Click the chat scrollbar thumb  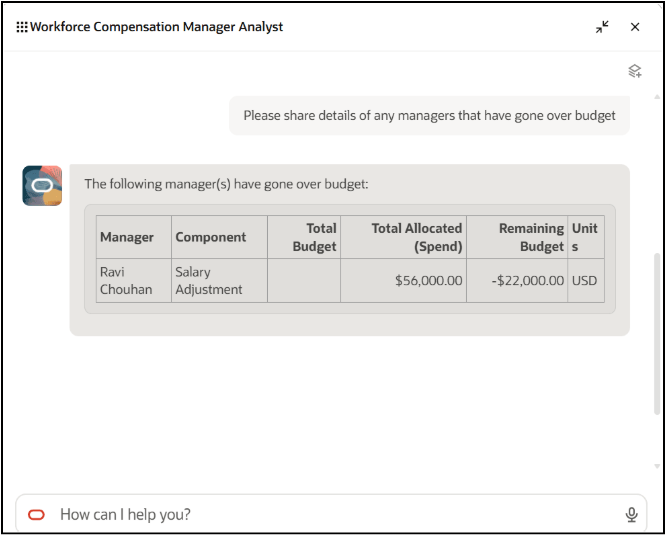pos(657,334)
